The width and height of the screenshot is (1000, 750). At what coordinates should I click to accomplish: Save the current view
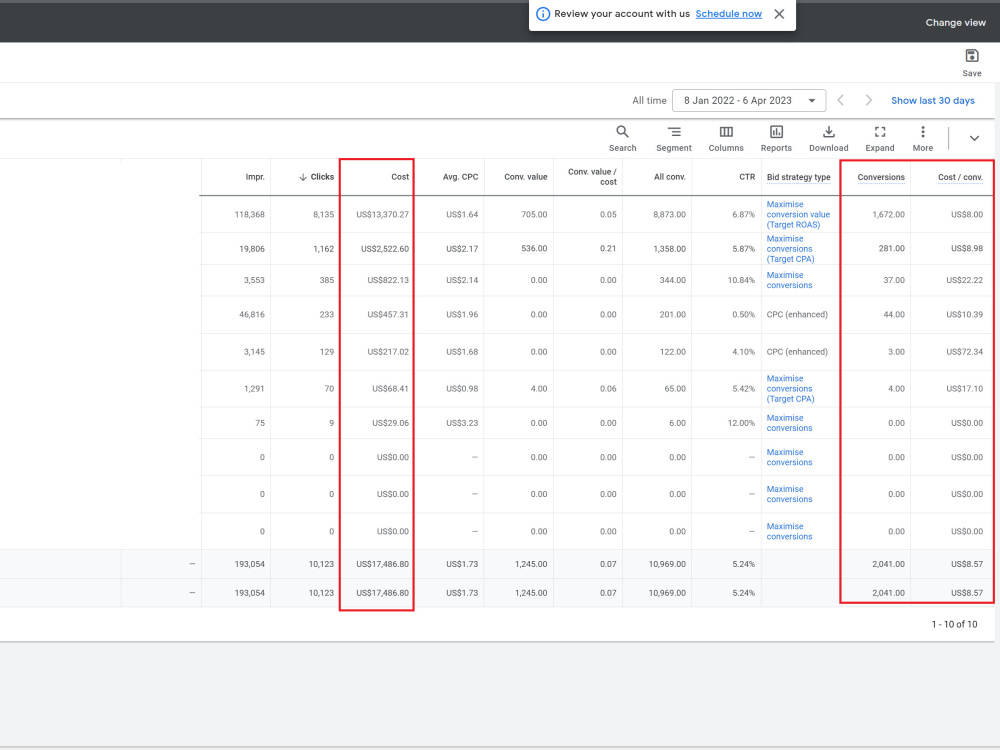tap(971, 62)
